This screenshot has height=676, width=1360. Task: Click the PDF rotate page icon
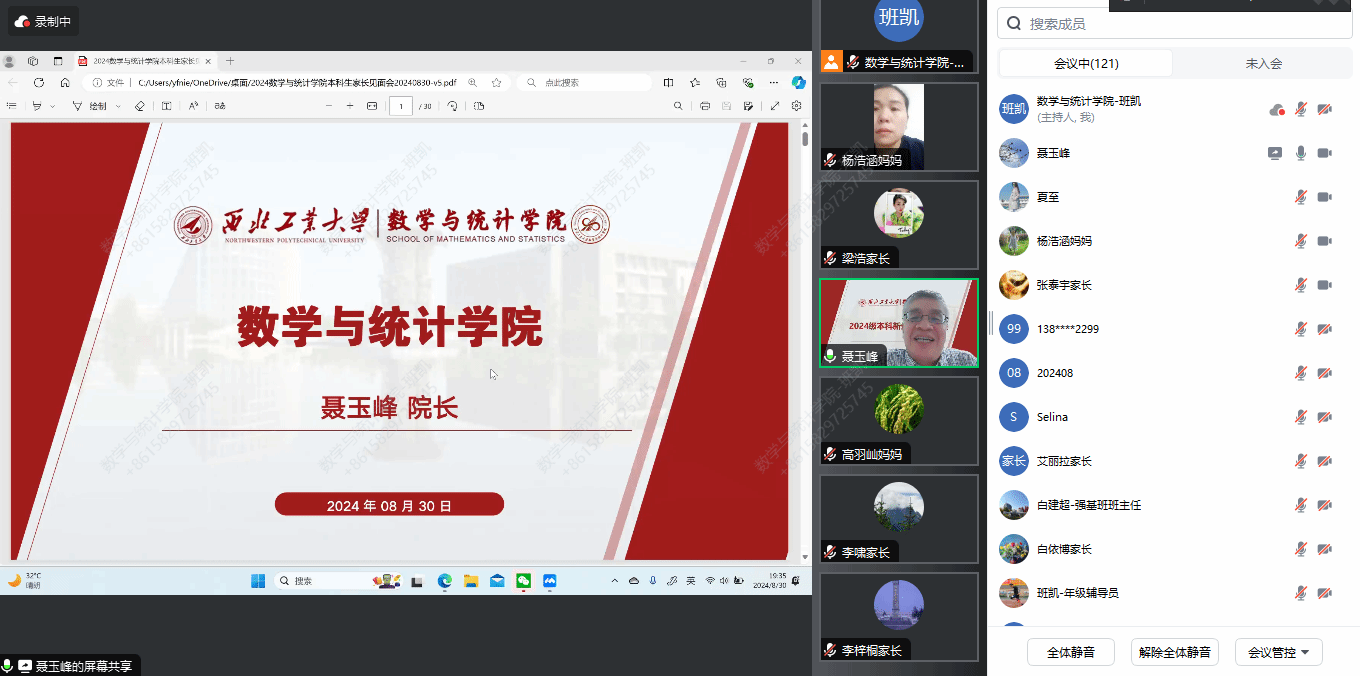tap(452, 106)
